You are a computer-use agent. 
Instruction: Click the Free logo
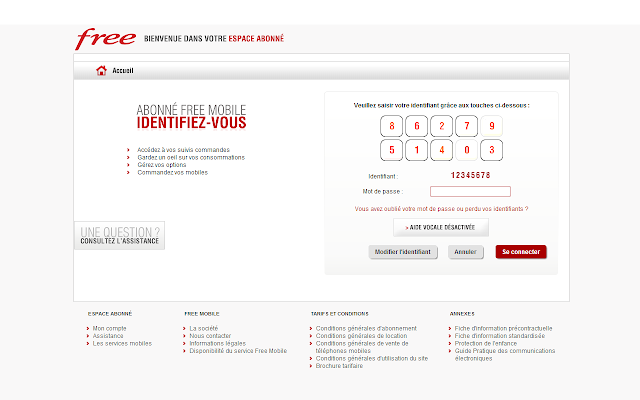(105, 39)
